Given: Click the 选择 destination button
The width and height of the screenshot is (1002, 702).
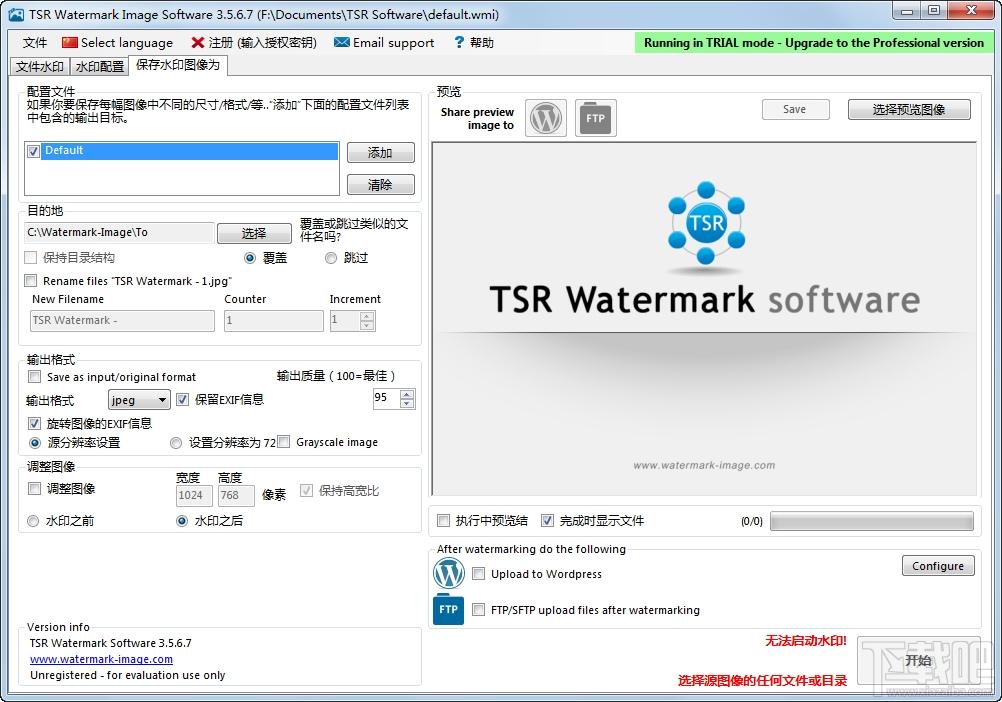Looking at the screenshot, I should click(x=254, y=233).
